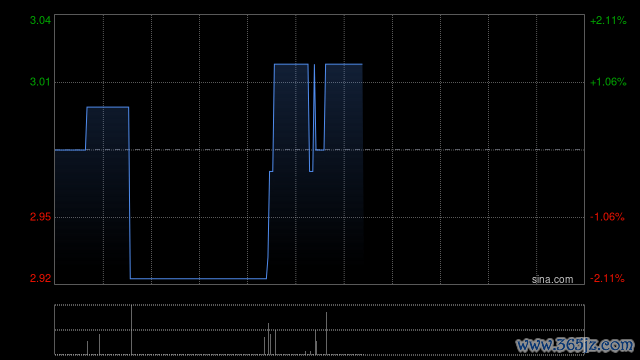Click the +2.11% percentage label
The image size is (640, 360).
608,20
